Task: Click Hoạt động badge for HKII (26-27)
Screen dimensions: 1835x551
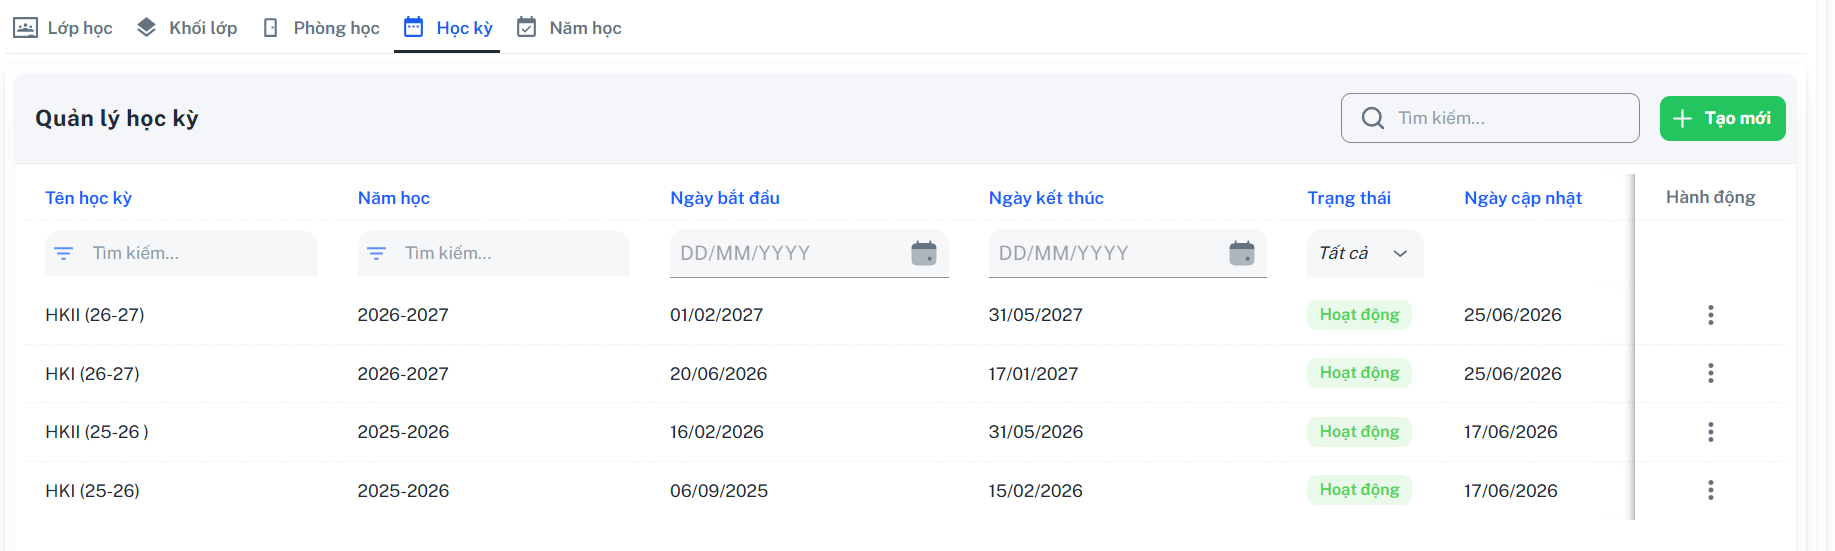Action: pos(1359,315)
